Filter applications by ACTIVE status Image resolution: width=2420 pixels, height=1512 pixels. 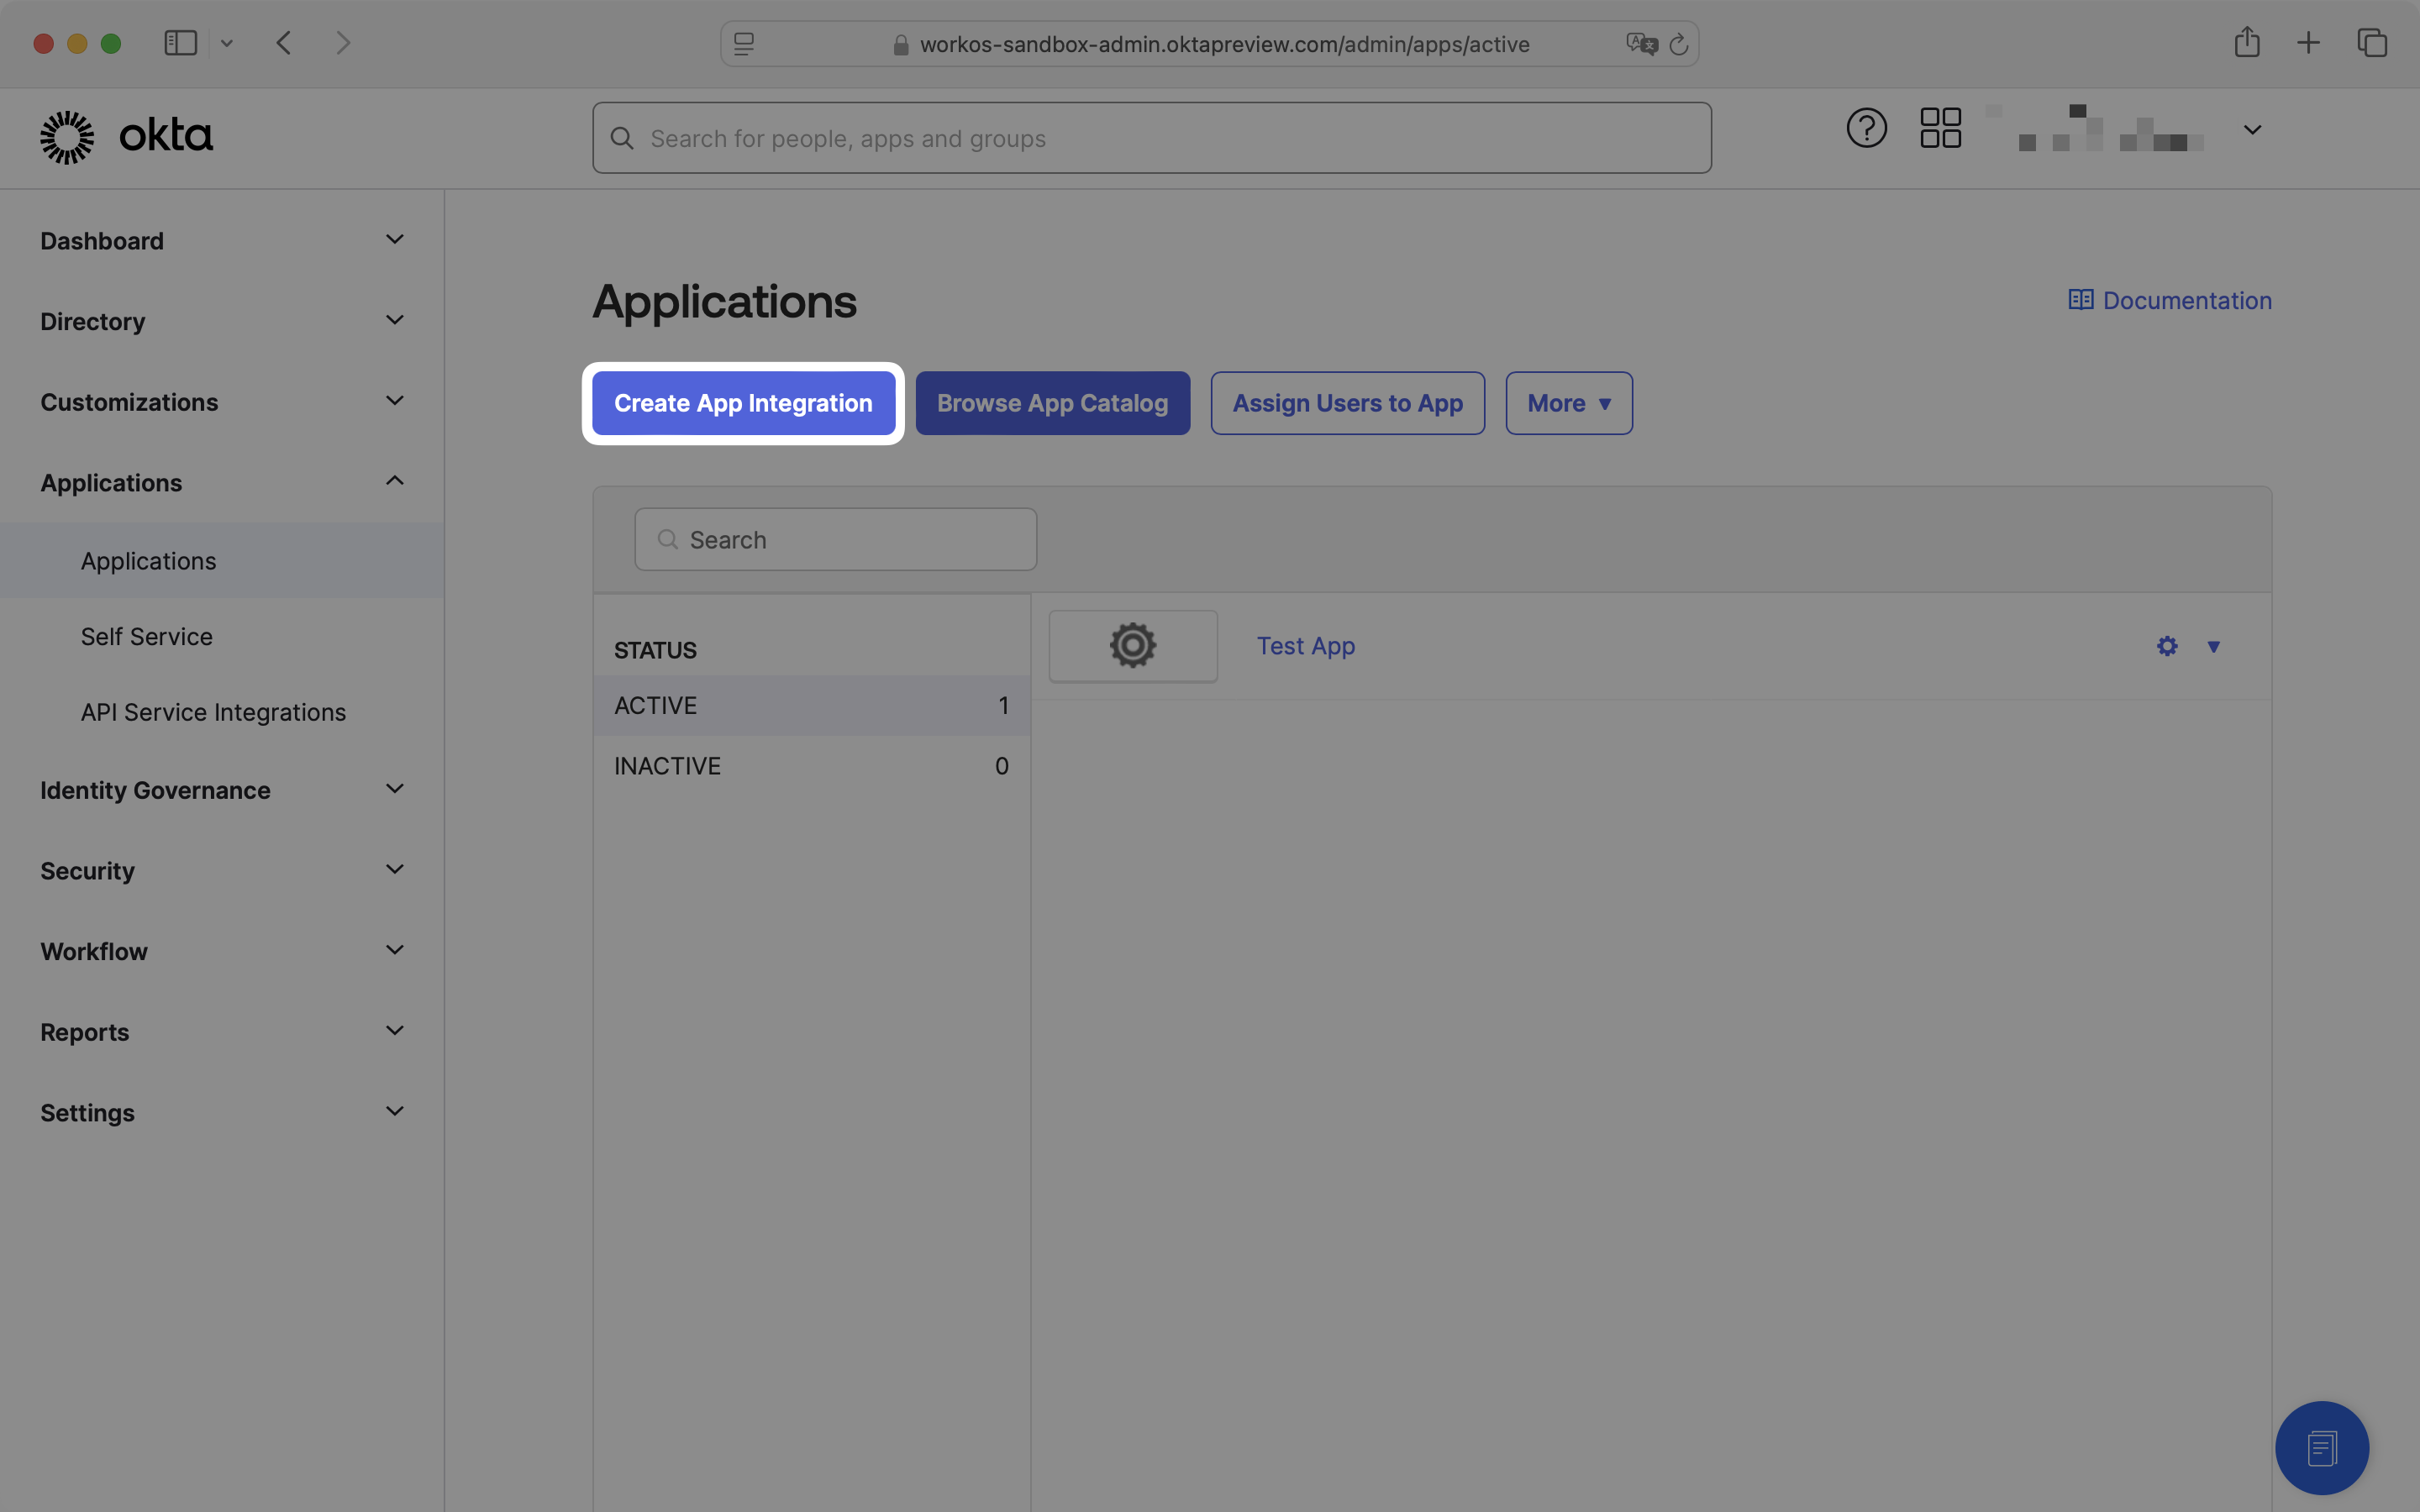coord(811,705)
